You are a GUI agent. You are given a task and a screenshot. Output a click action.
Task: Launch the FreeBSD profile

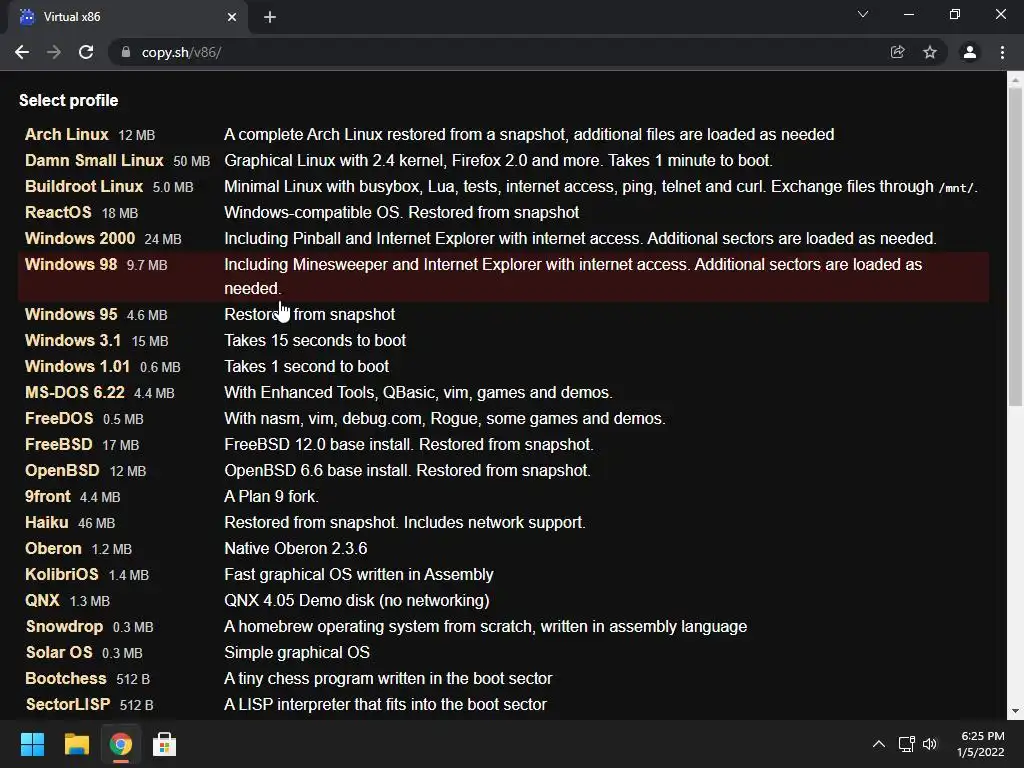59,445
